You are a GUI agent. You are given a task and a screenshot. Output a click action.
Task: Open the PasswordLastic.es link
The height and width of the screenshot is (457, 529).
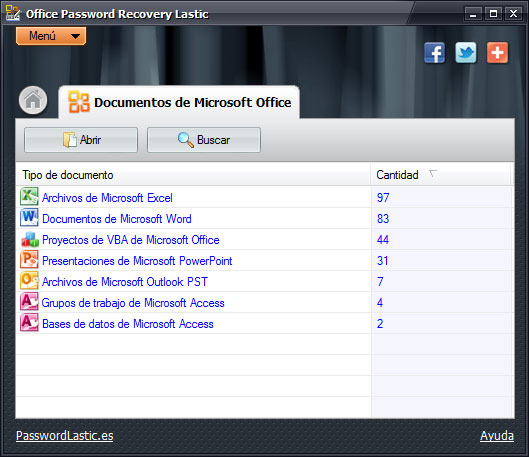pos(64,436)
